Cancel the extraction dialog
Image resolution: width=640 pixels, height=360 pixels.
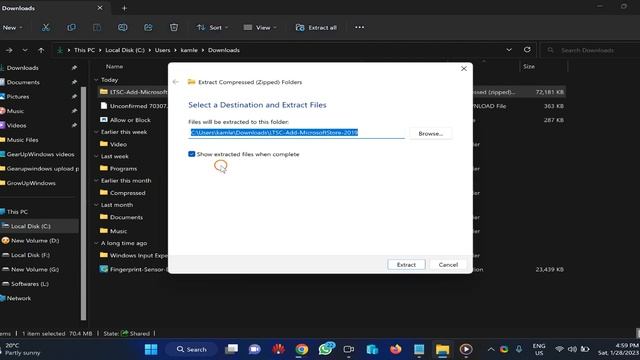448,264
